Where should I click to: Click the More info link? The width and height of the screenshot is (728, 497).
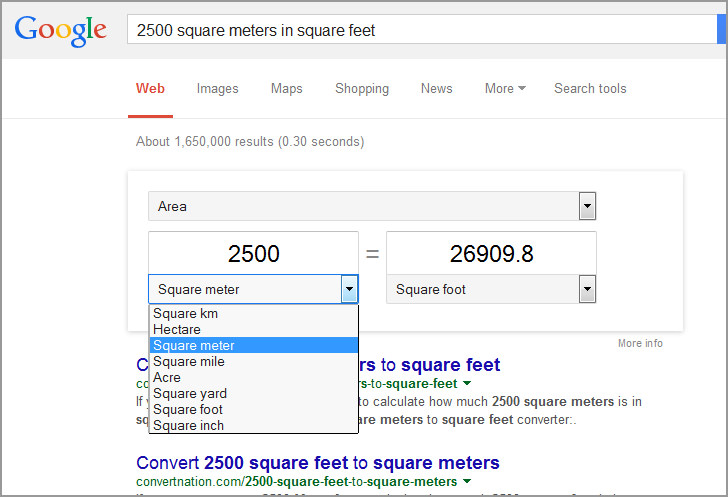640,343
